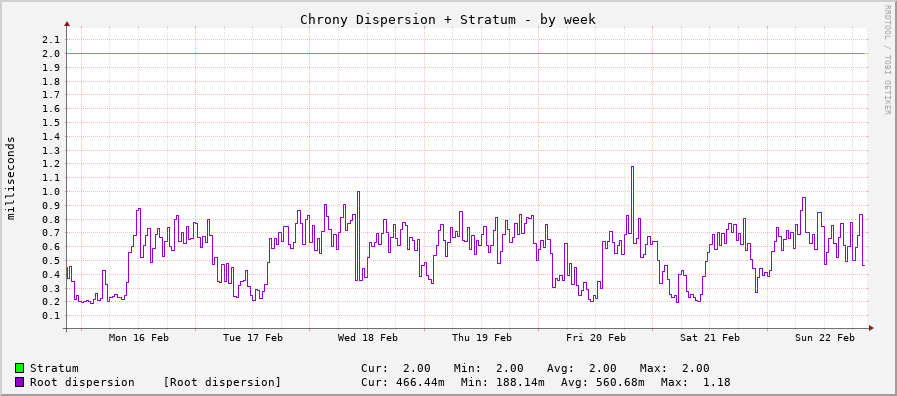This screenshot has height=396, width=897.
Task: Click the red arrow at x-axis end
Action: coord(871,328)
